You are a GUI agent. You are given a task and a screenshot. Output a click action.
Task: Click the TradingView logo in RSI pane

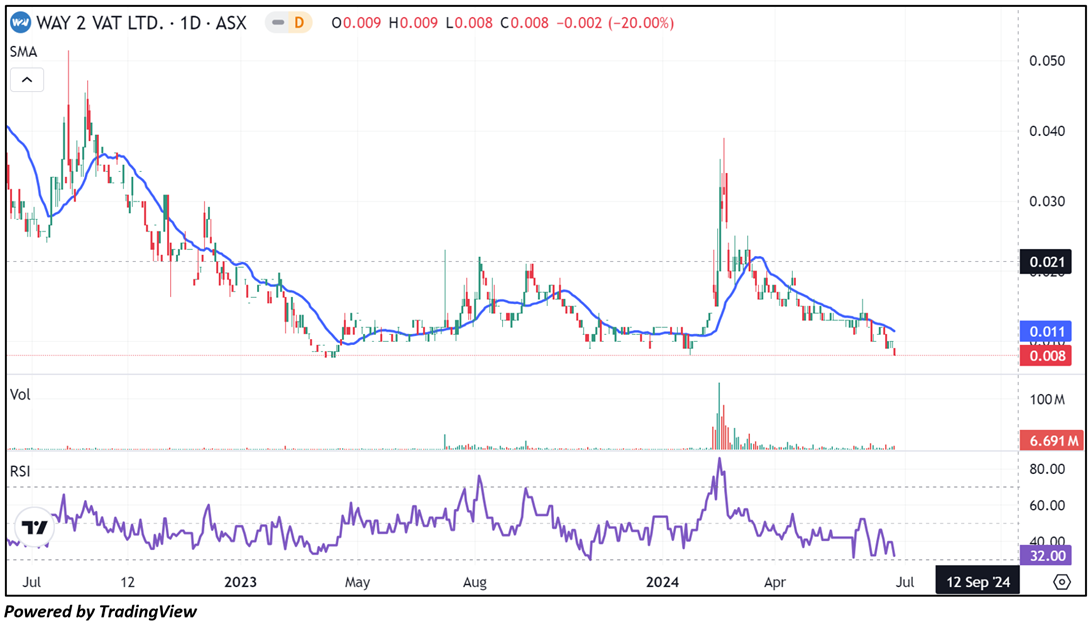coord(35,527)
